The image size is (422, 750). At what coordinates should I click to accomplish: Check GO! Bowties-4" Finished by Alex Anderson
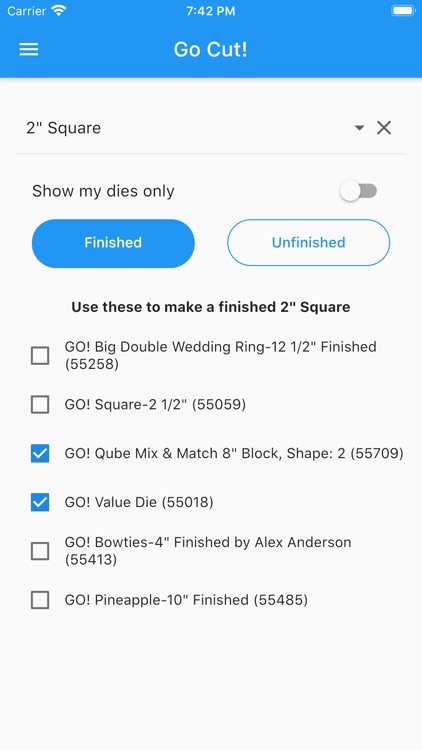pos(40,551)
